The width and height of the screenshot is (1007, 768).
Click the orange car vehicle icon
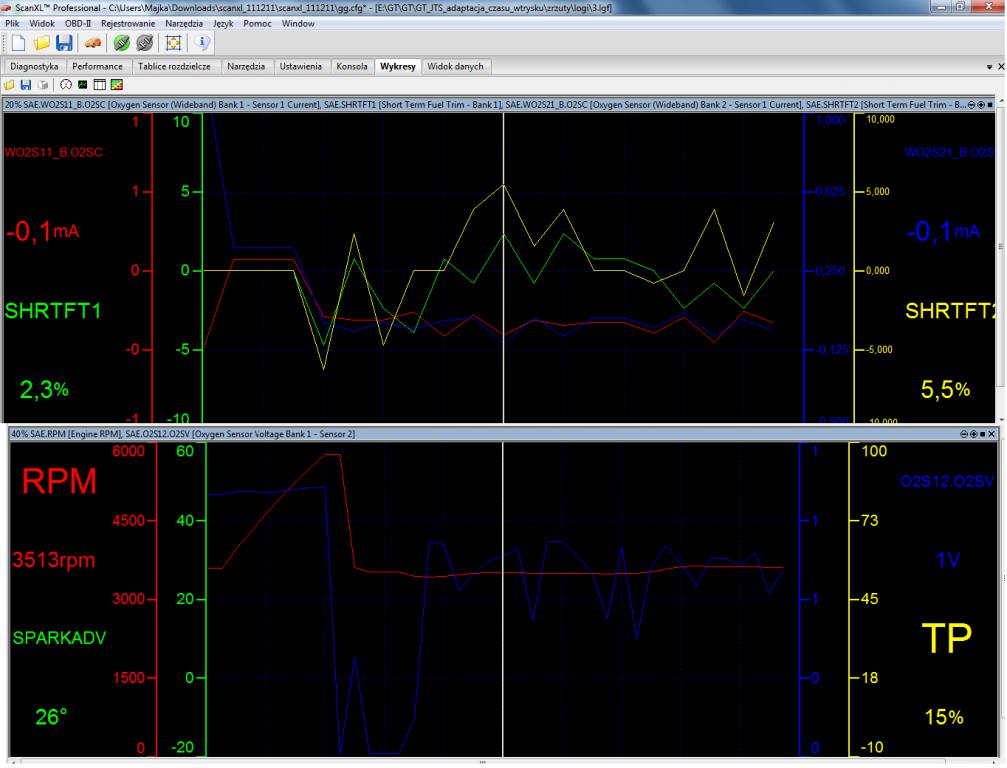92,43
